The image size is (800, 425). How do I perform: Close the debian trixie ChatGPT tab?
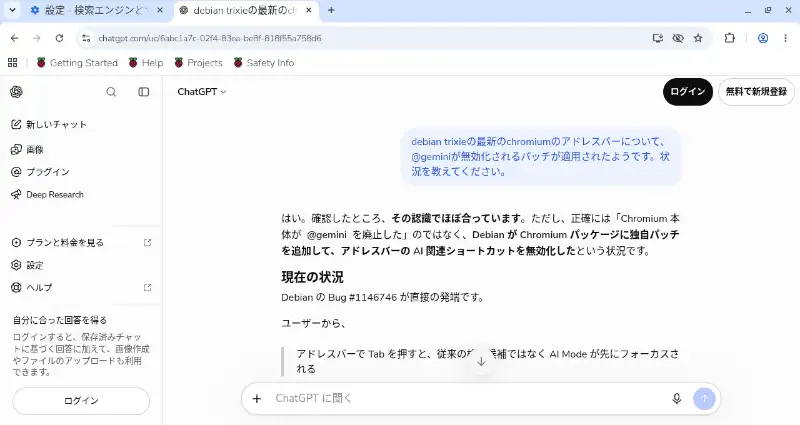[x=309, y=10]
